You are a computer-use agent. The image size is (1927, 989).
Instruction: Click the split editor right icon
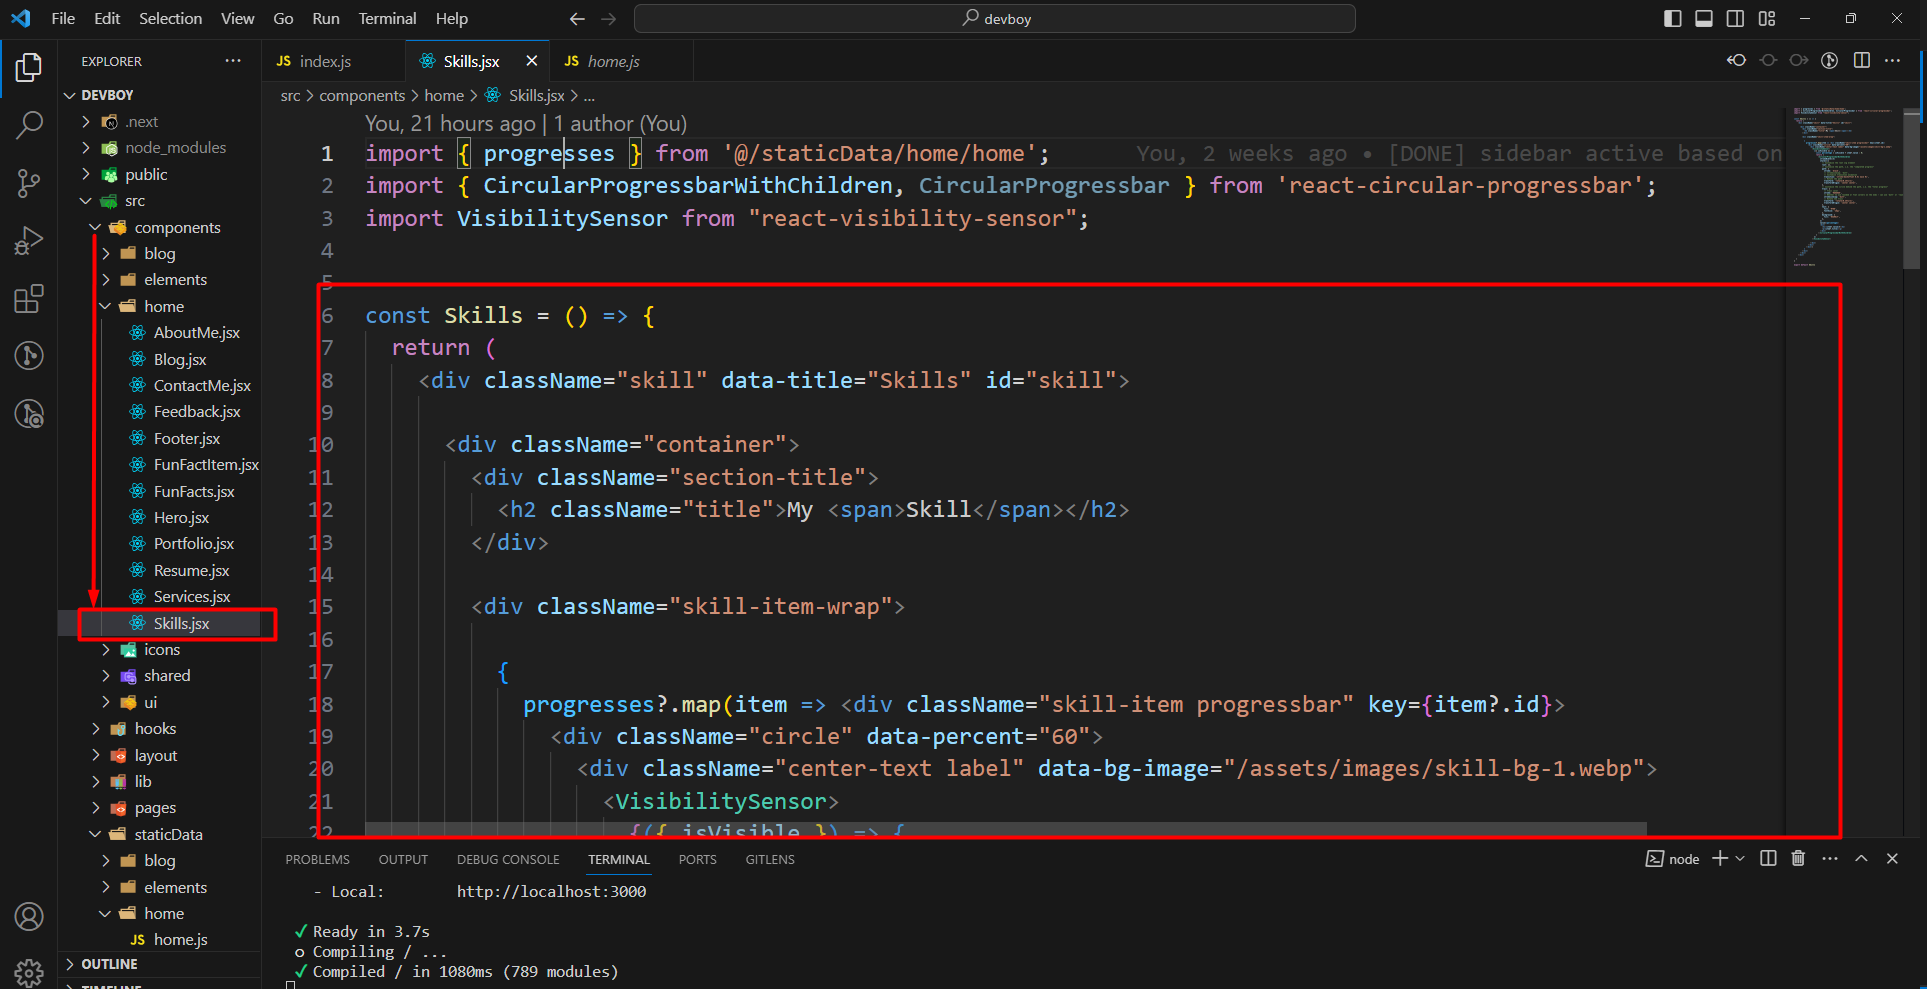click(1861, 61)
